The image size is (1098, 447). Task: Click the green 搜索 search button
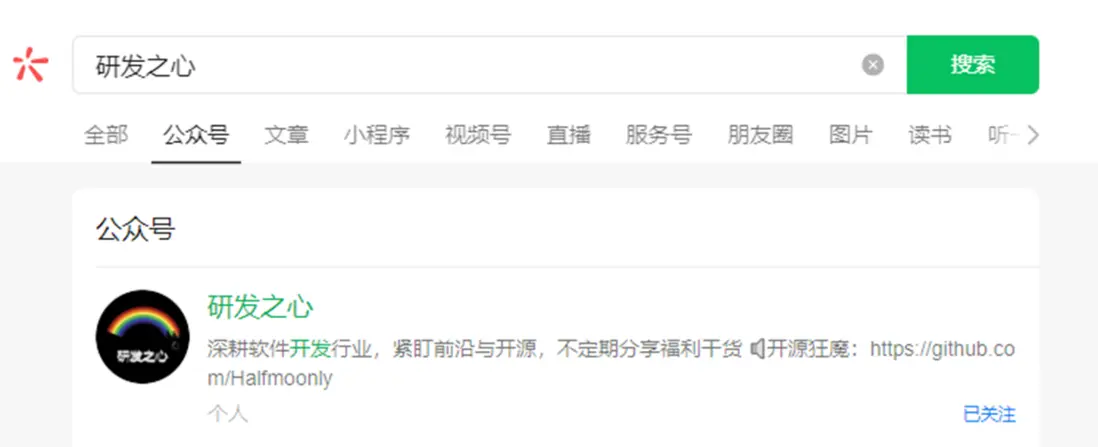coord(973,64)
